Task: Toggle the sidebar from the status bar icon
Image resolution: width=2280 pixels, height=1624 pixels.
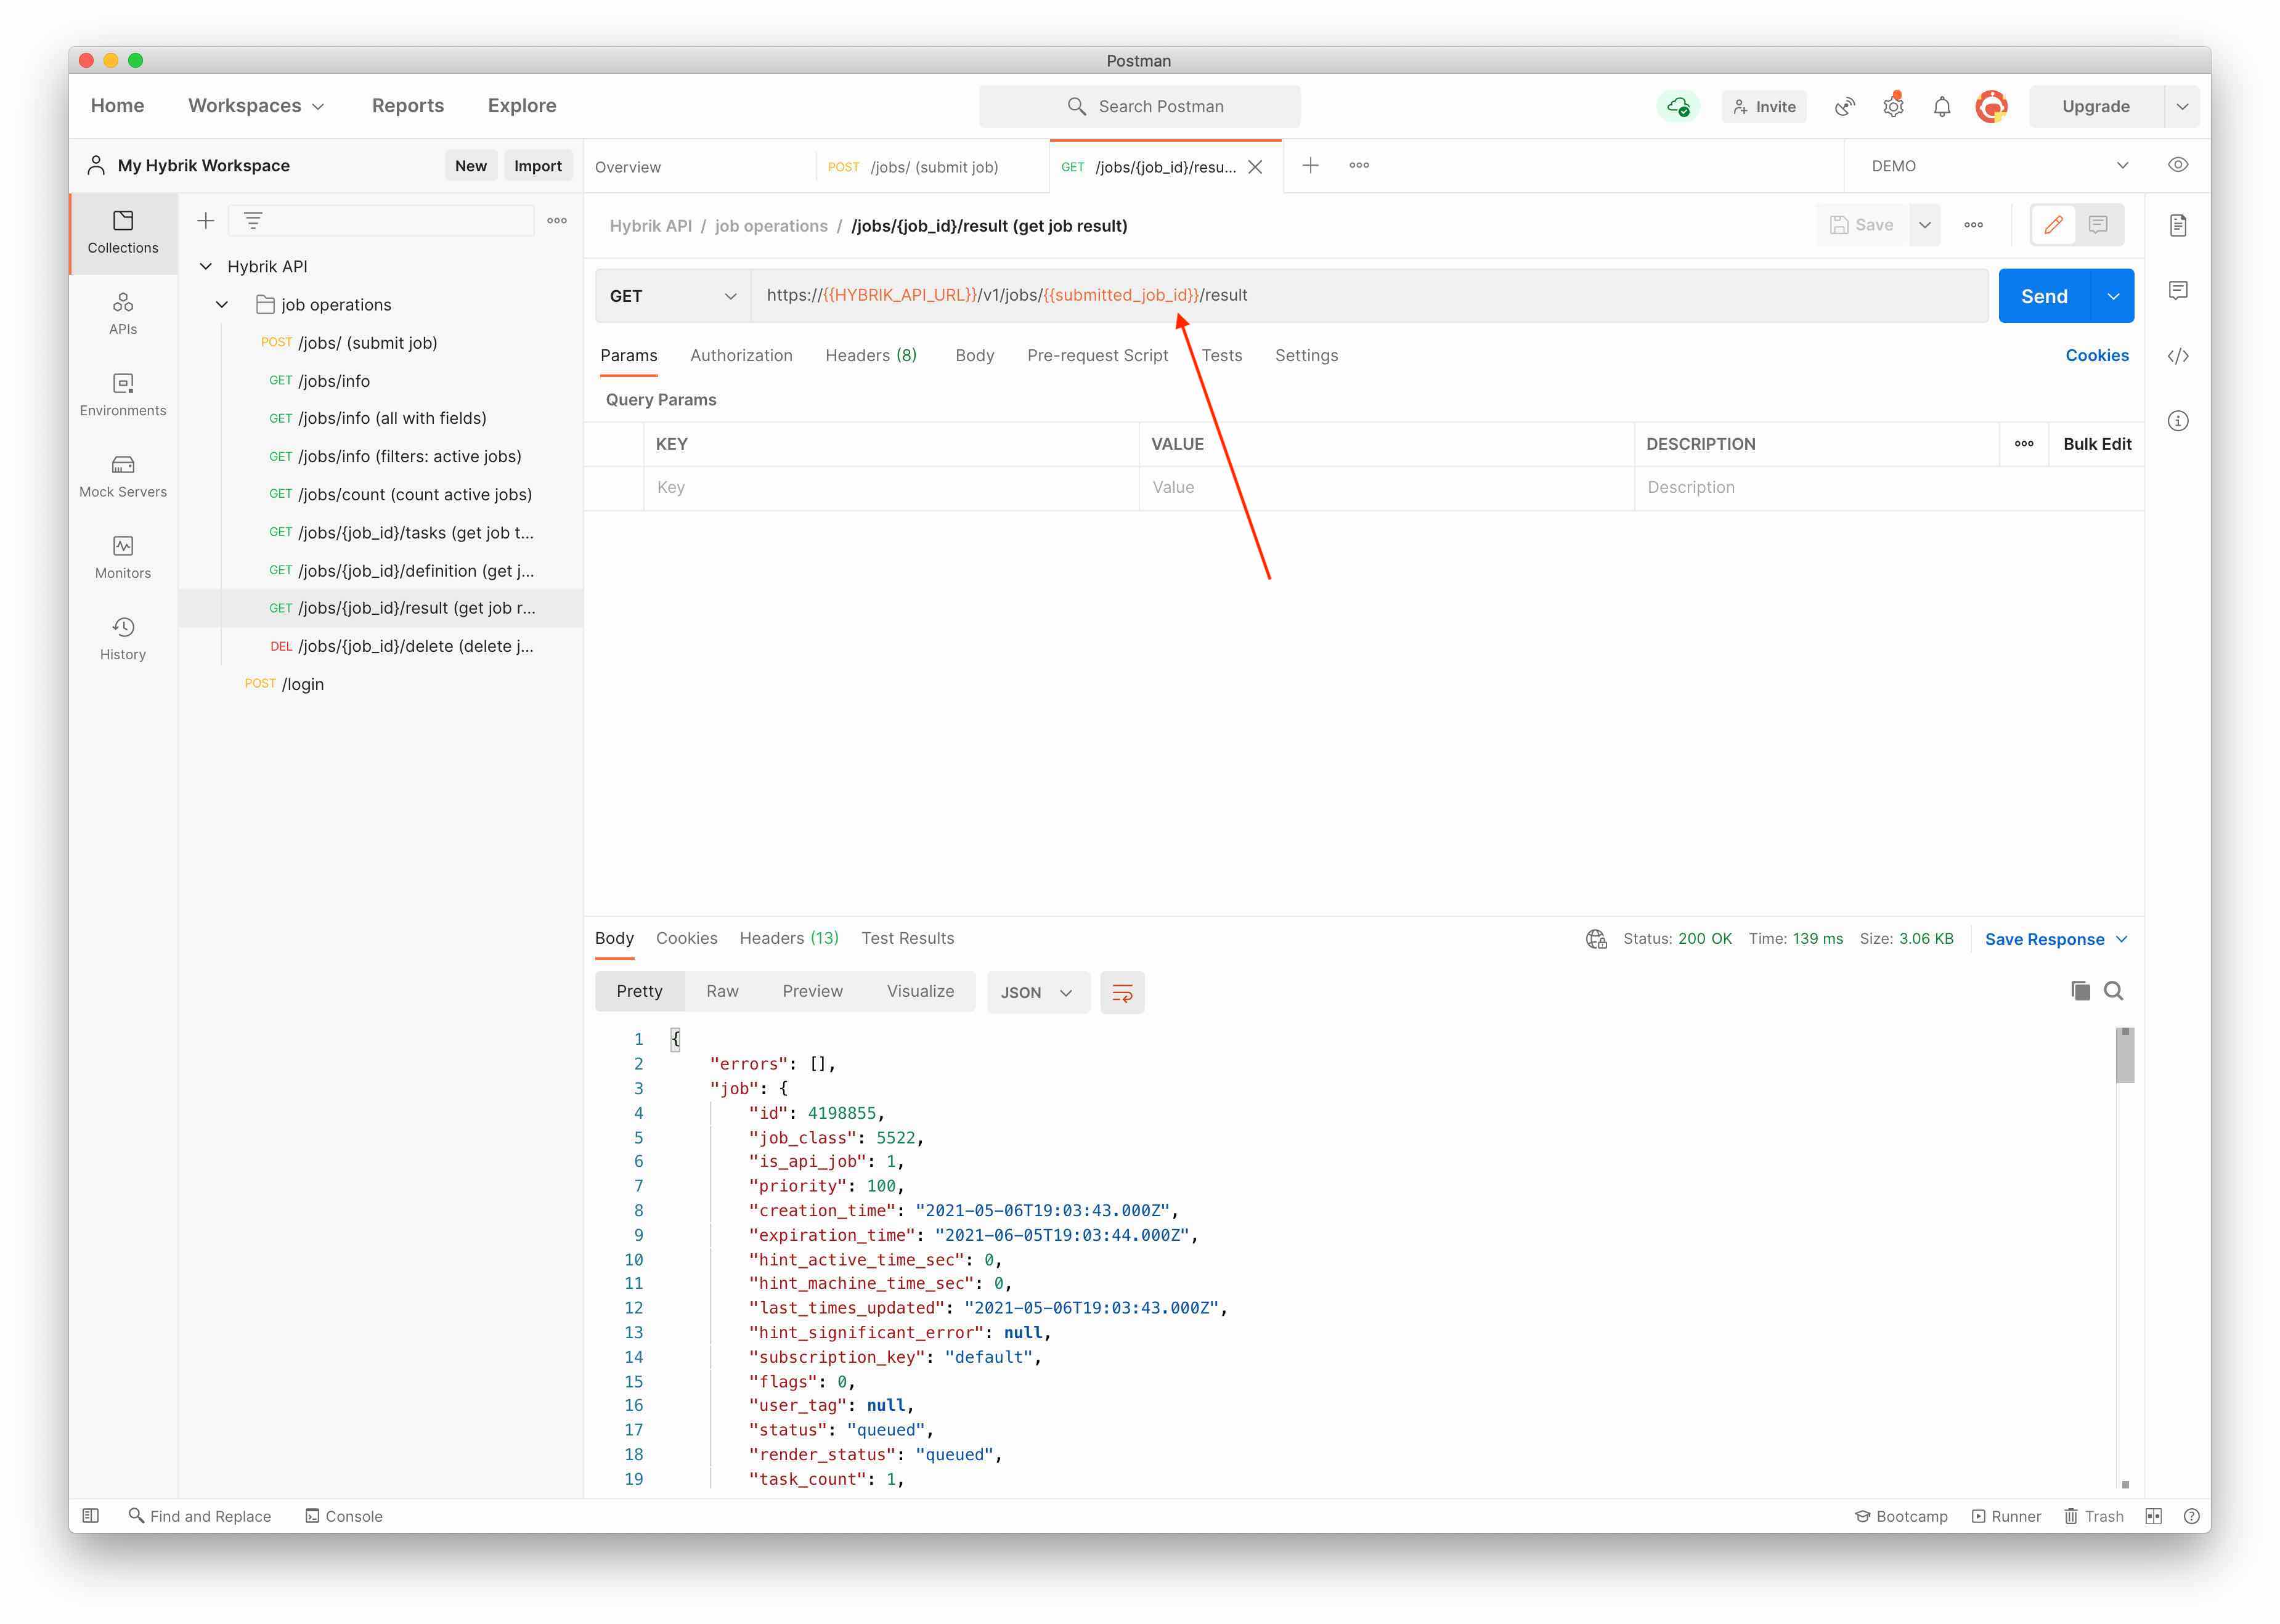Action: (x=91, y=1516)
